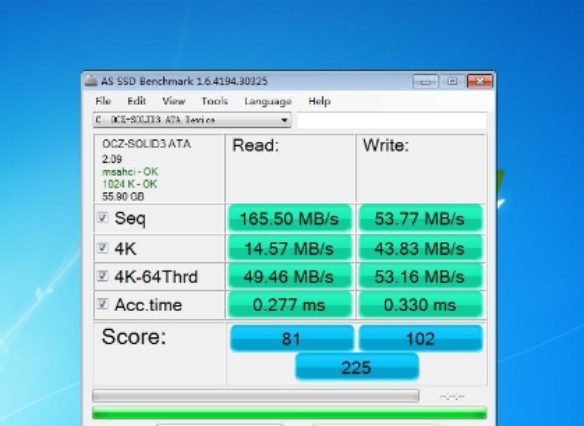The image size is (584, 426).
Task: Click the Seq read result 165.50 MB/s
Action: pyautogui.click(x=289, y=219)
